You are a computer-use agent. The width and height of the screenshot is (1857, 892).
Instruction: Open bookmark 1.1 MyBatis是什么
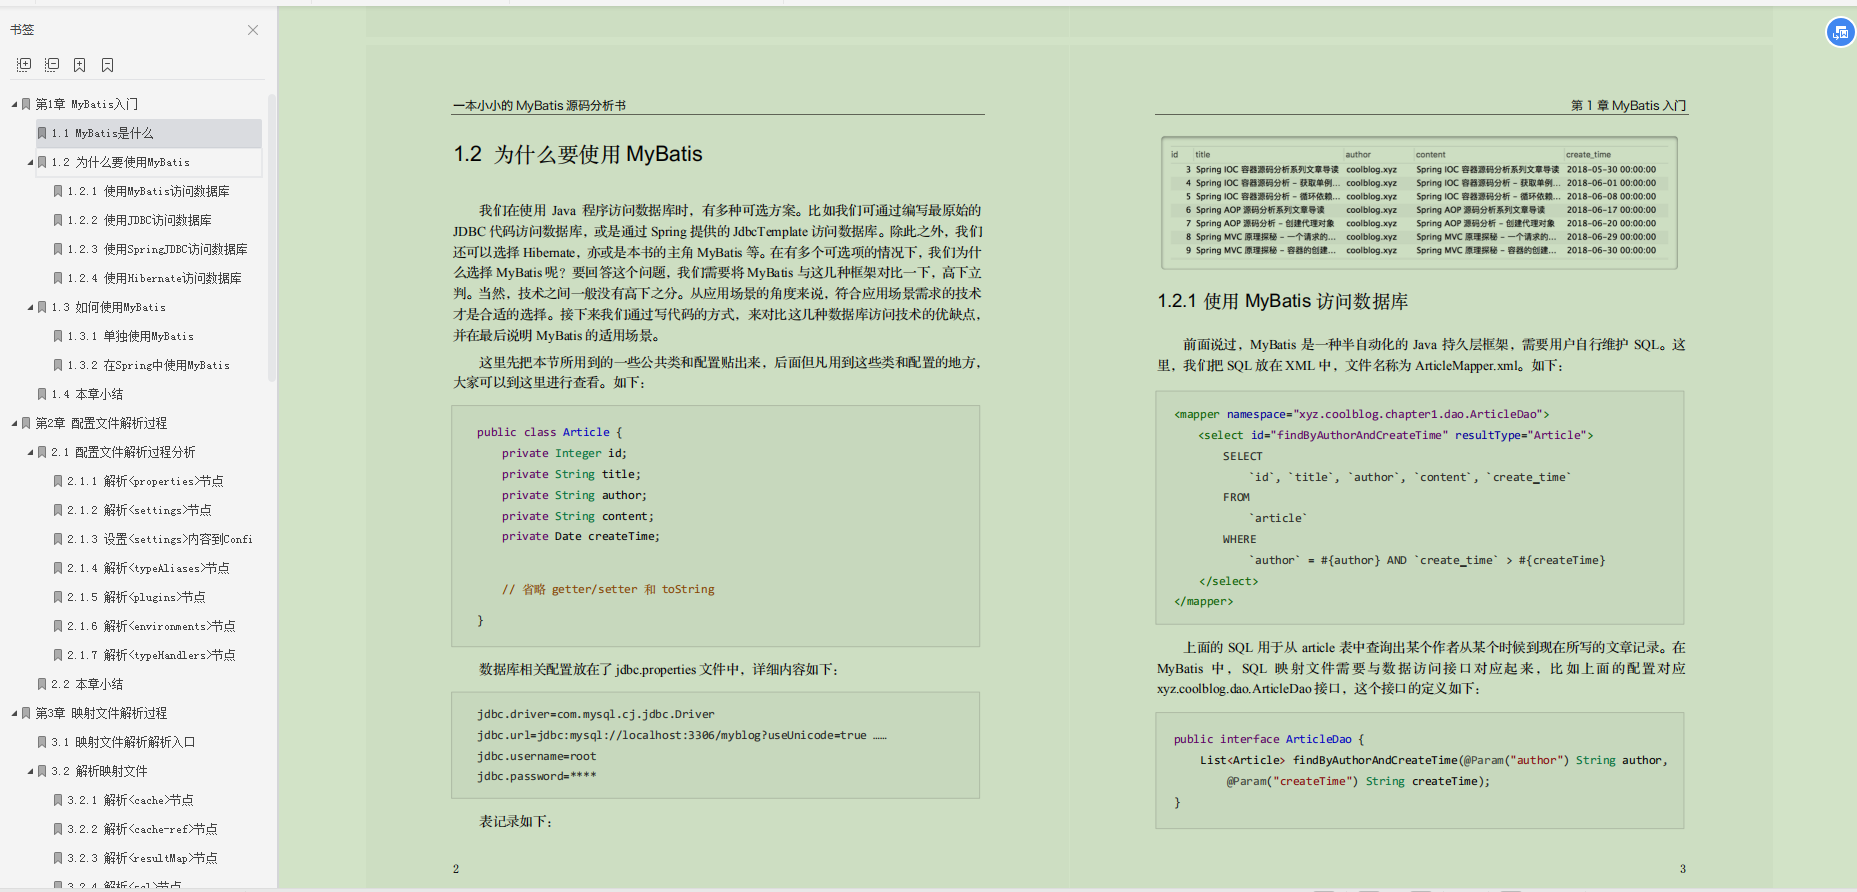click(103, 133)
